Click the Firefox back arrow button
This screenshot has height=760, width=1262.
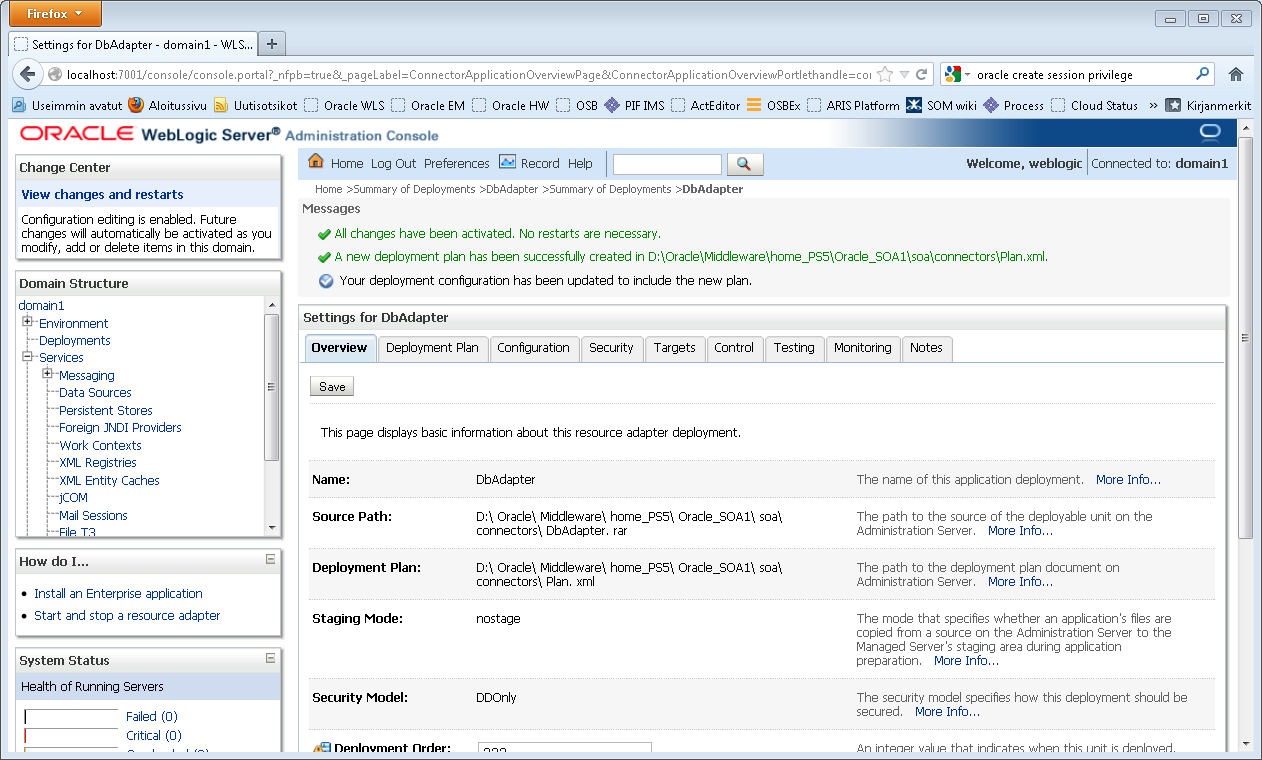(27, 74)
